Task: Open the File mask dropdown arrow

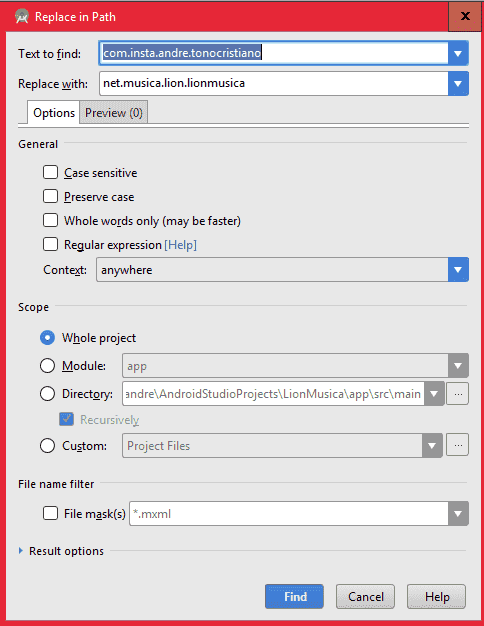Action: click(x=458, y=514)
